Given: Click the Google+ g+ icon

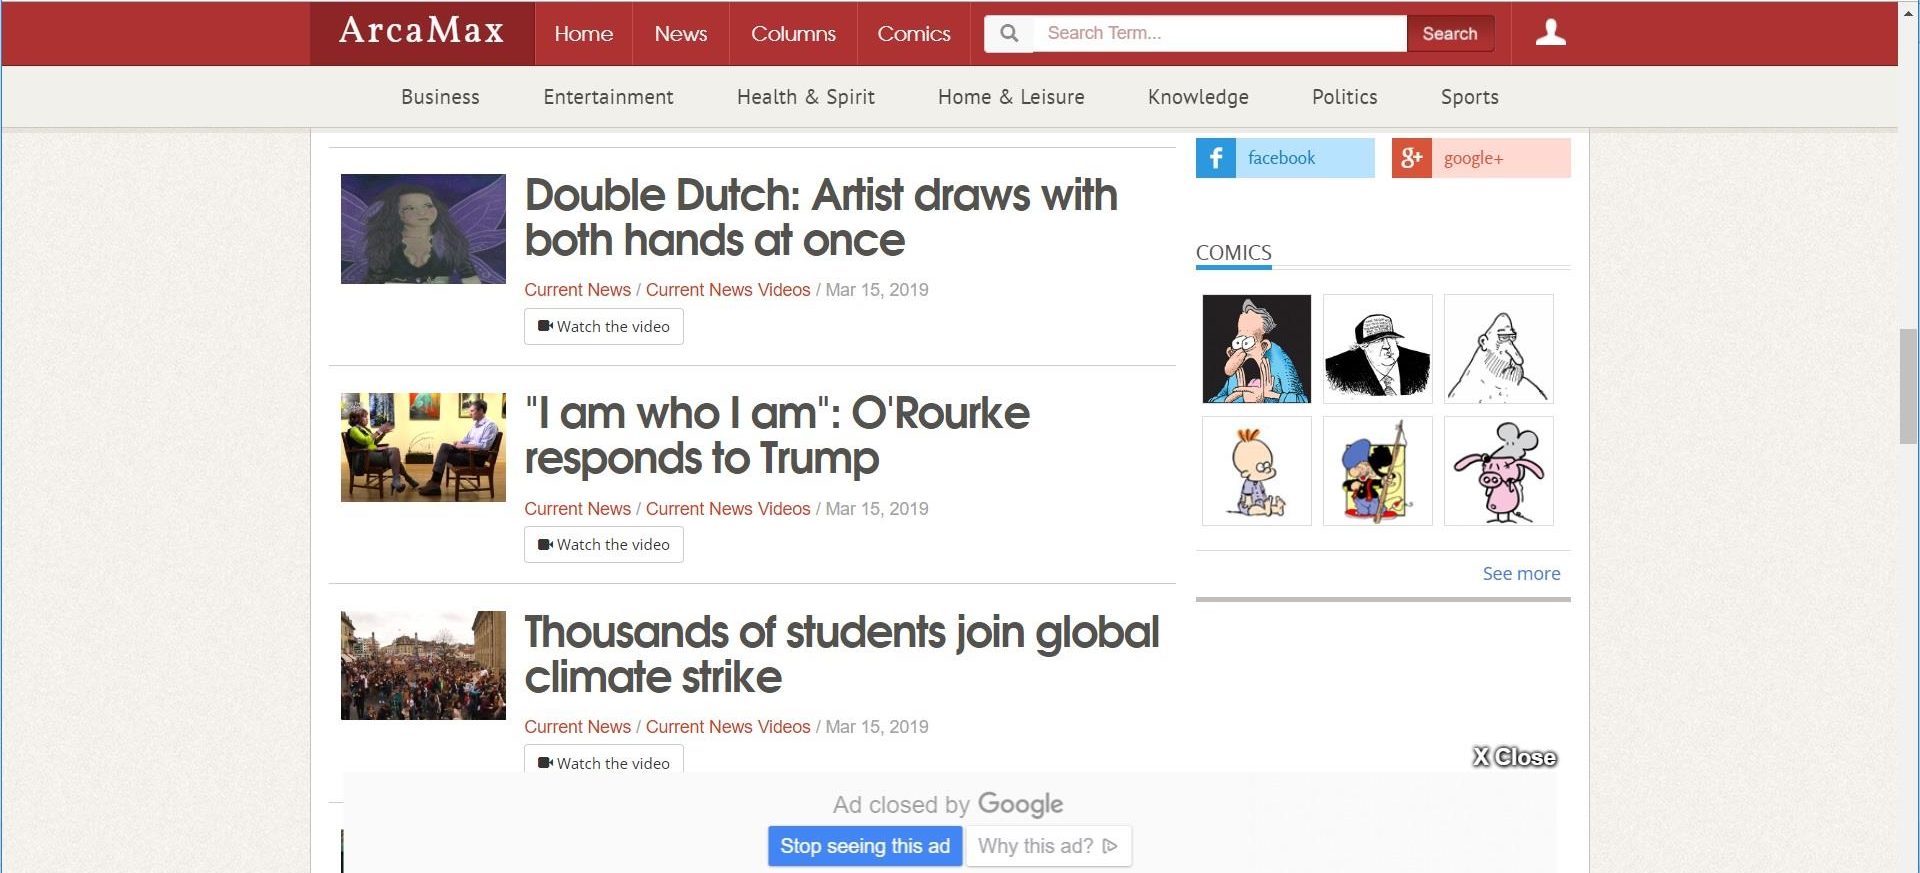Looking at the screenshot, I should click(1411, 158).
